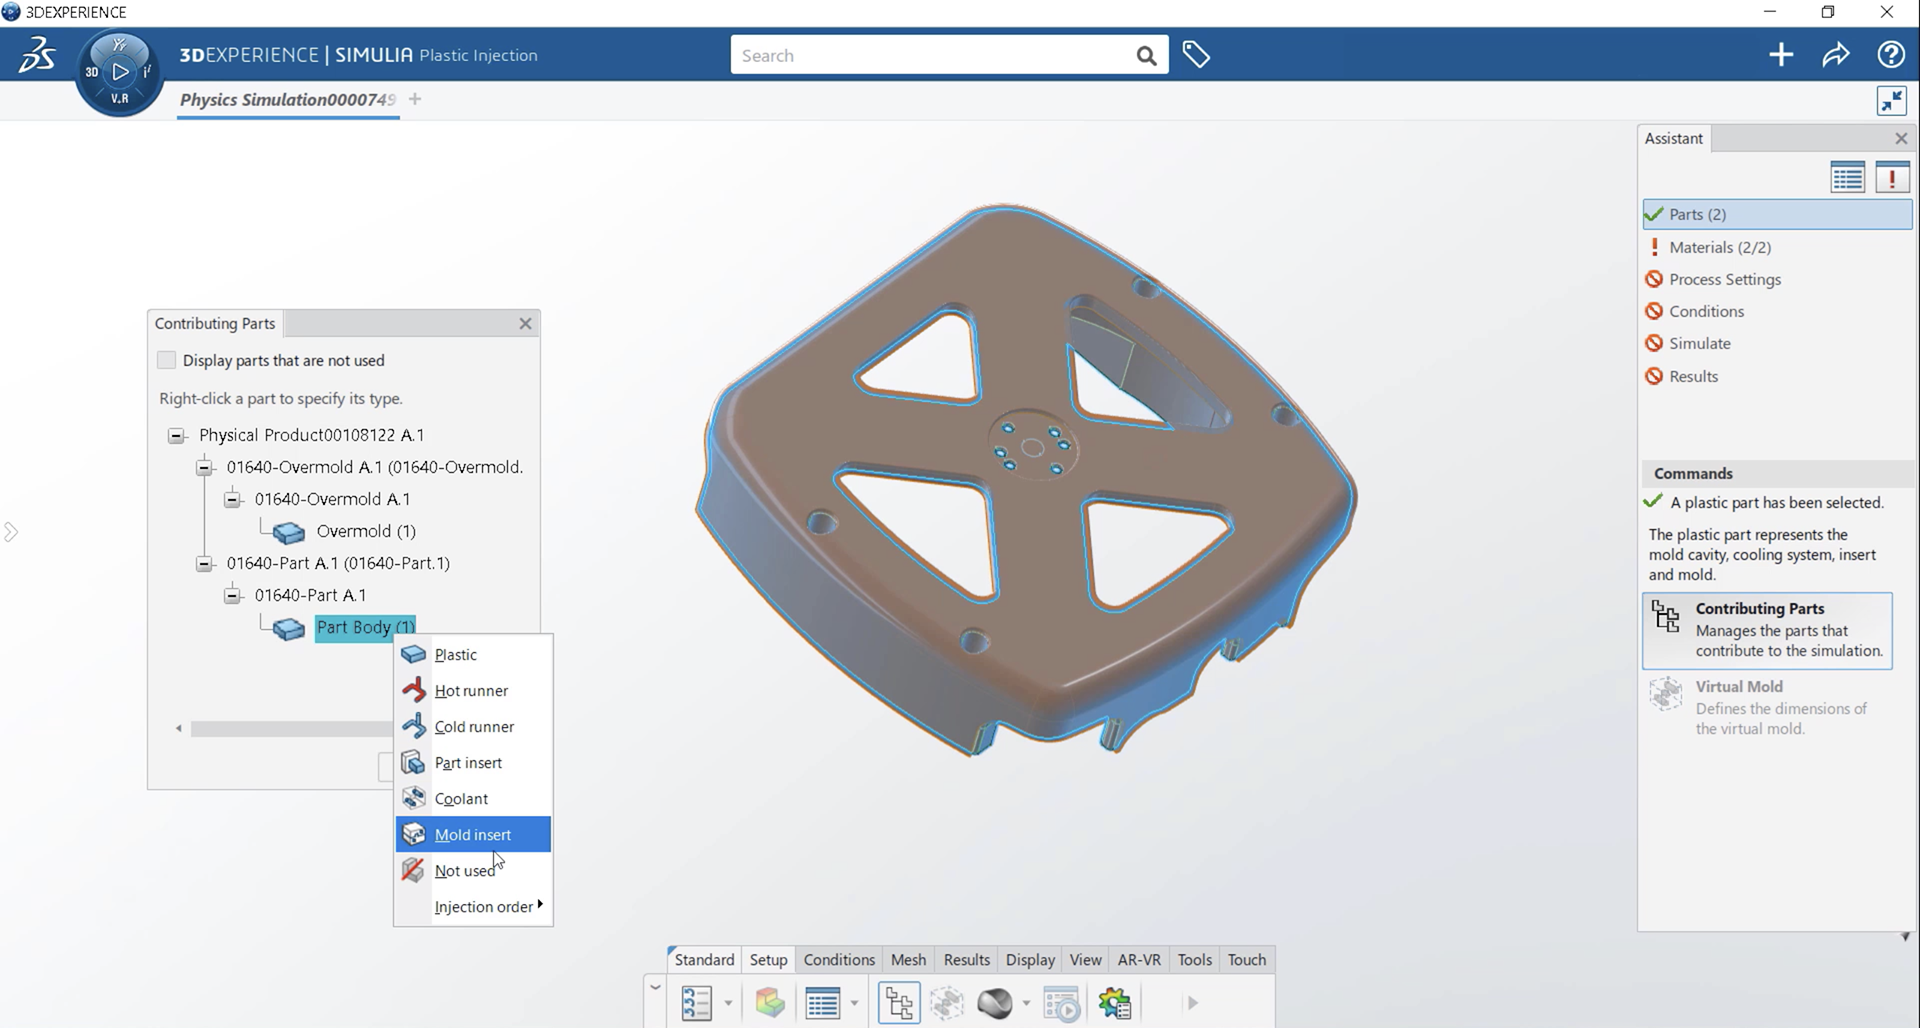
Task: Close the Assistant panel
Action: 1901,138
